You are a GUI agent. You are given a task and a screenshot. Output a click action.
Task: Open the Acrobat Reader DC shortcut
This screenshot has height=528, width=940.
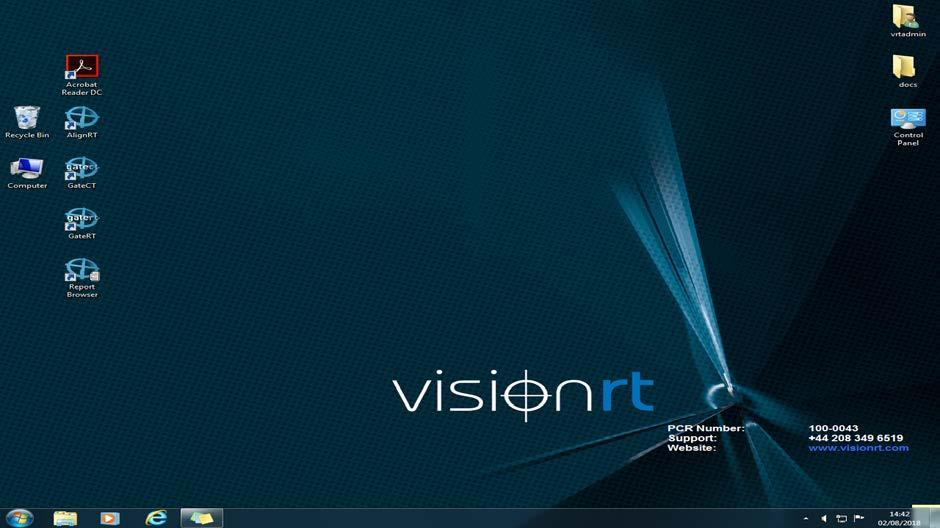coord(82,75)
